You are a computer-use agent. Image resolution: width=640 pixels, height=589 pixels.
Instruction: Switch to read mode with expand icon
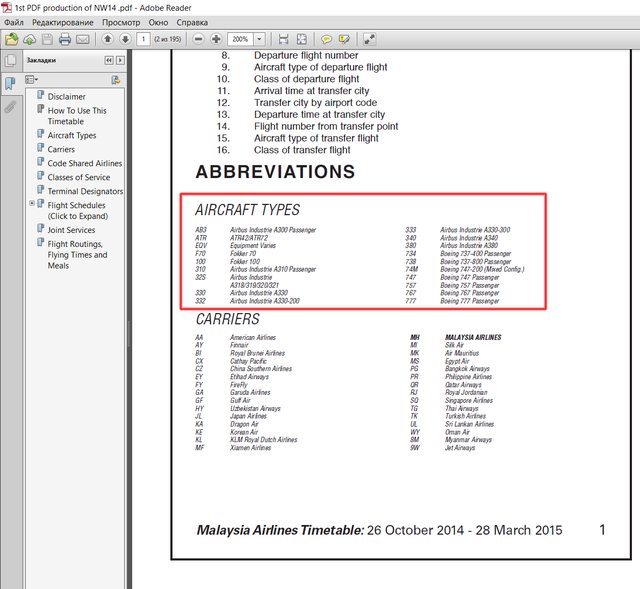pos(369,39)
